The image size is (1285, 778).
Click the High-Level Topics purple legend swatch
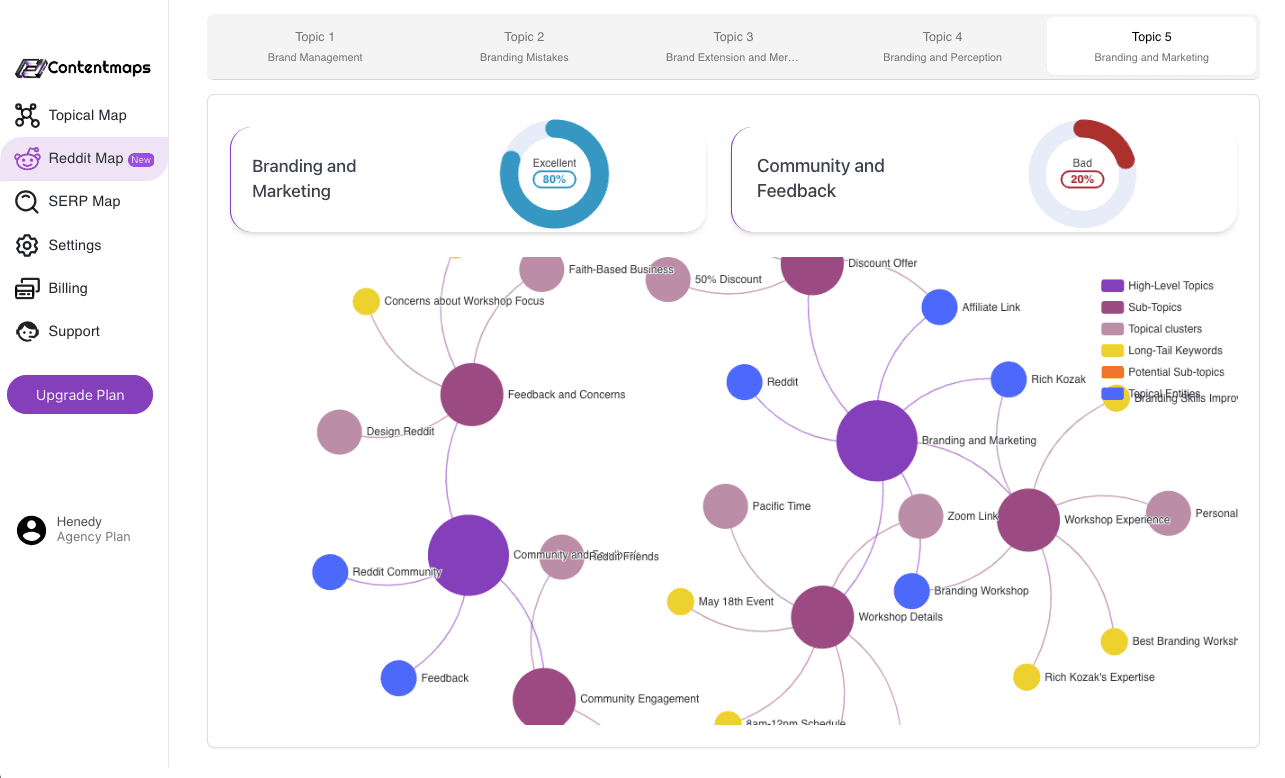[1112, 286]
